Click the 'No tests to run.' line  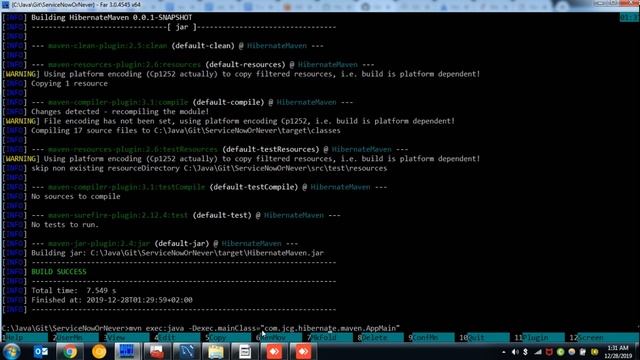pos(65,224)
